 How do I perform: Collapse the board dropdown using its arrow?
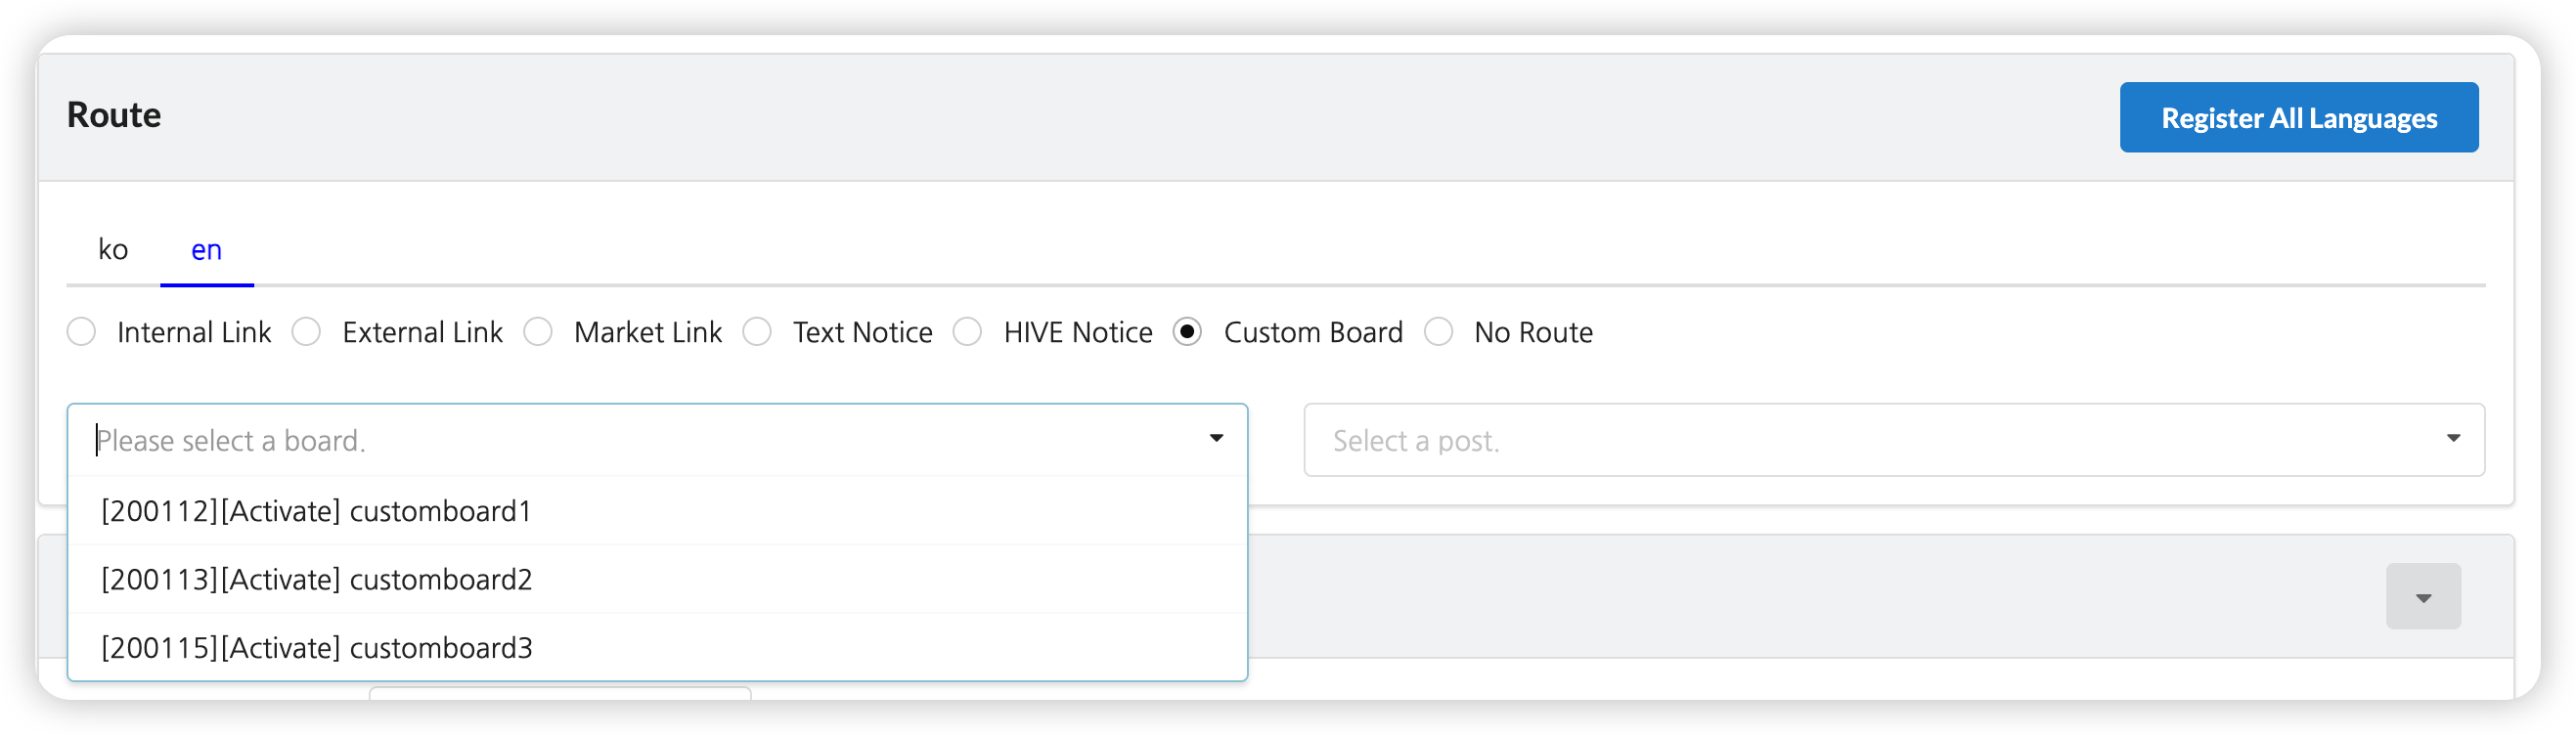tap(1216, 439)
